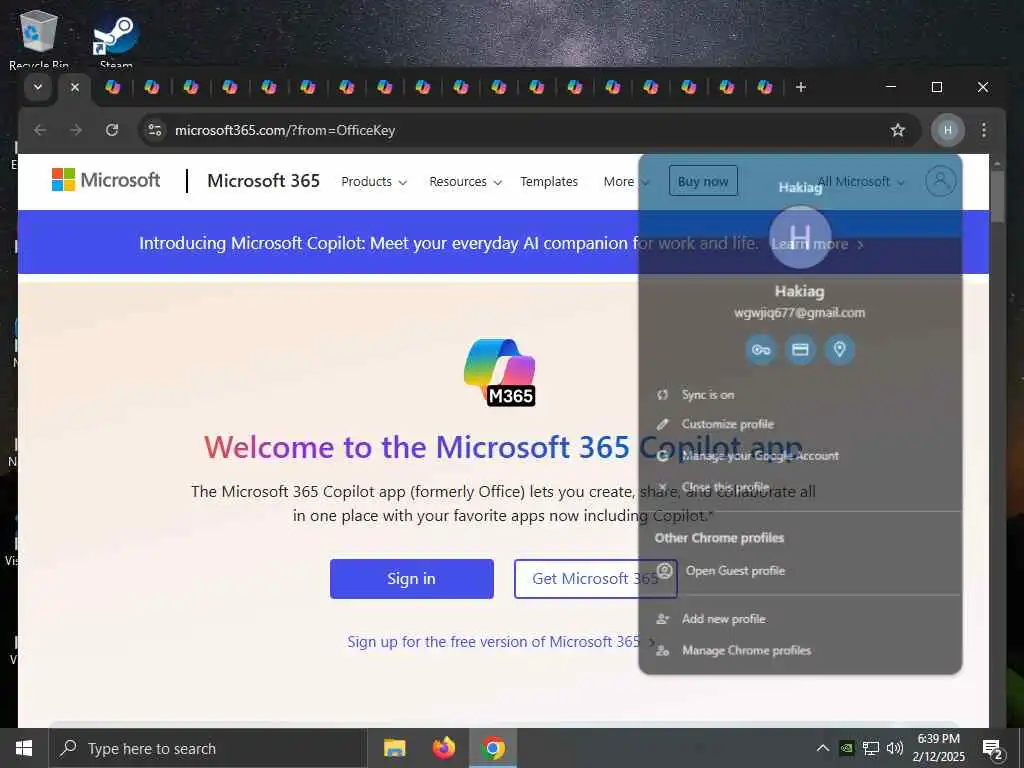Click the Type here to search box

[x=208, y=748]
